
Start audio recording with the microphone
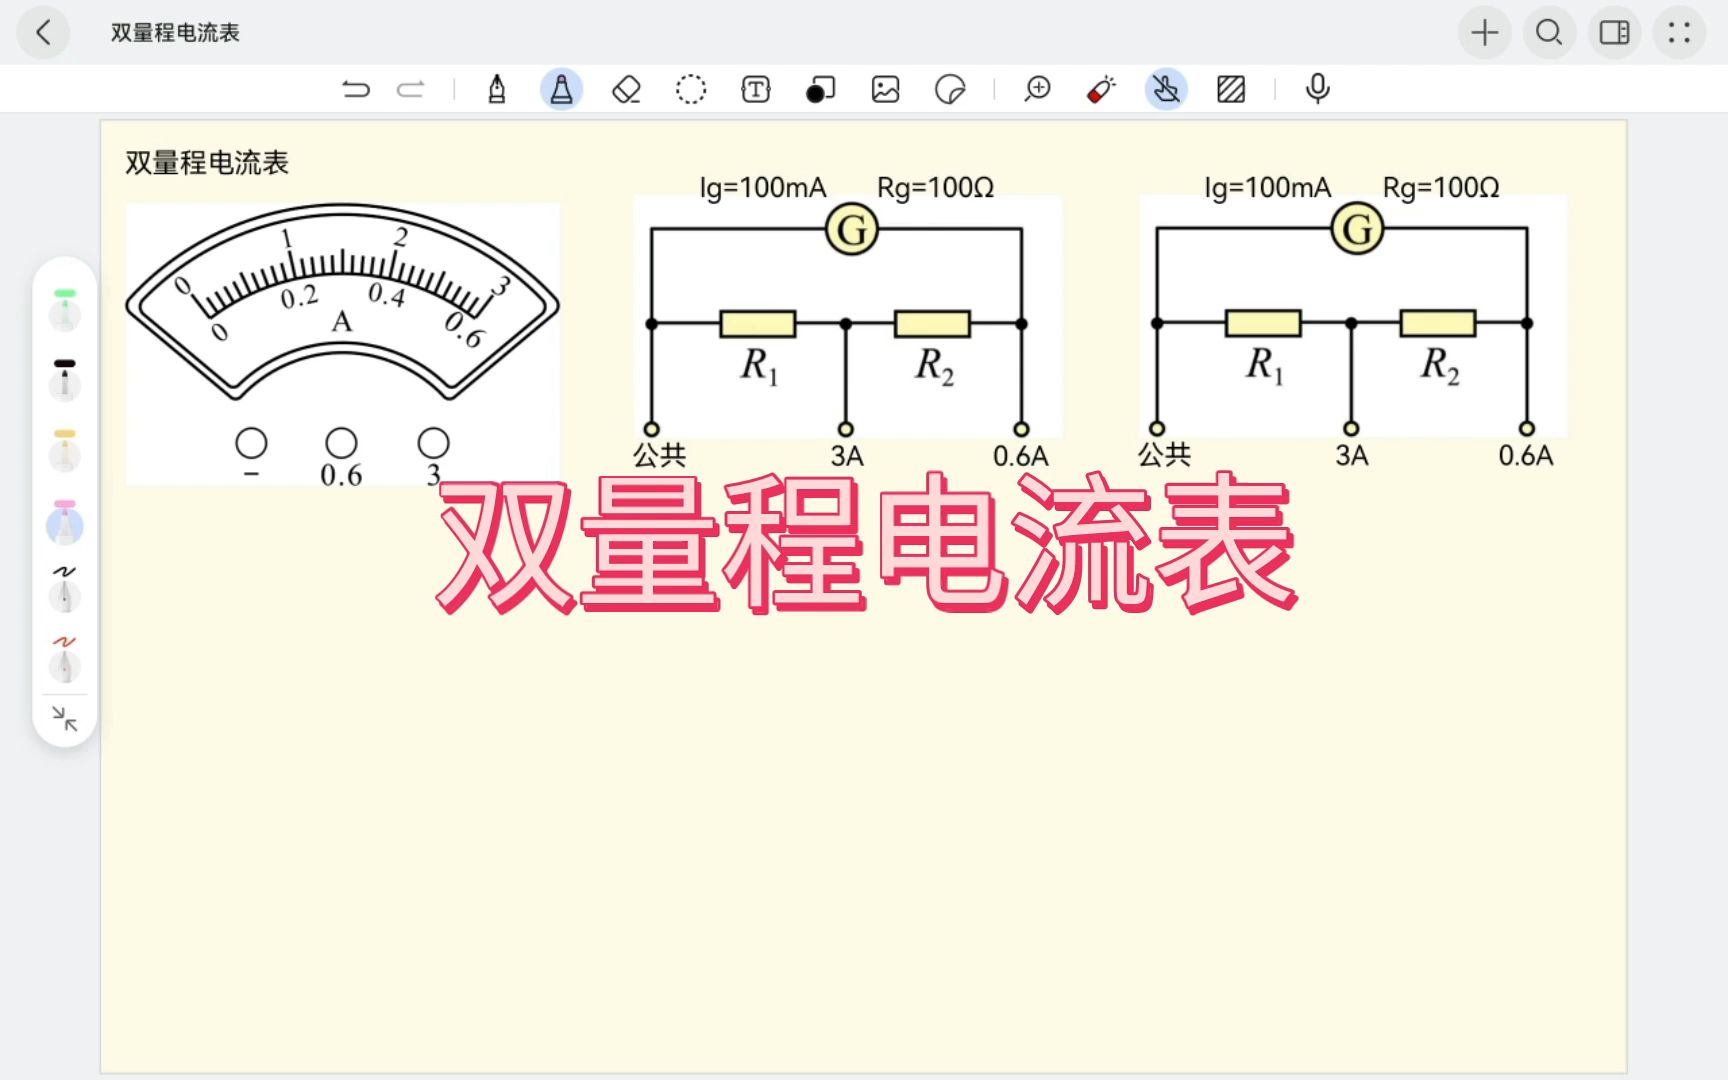[1318, 90]
